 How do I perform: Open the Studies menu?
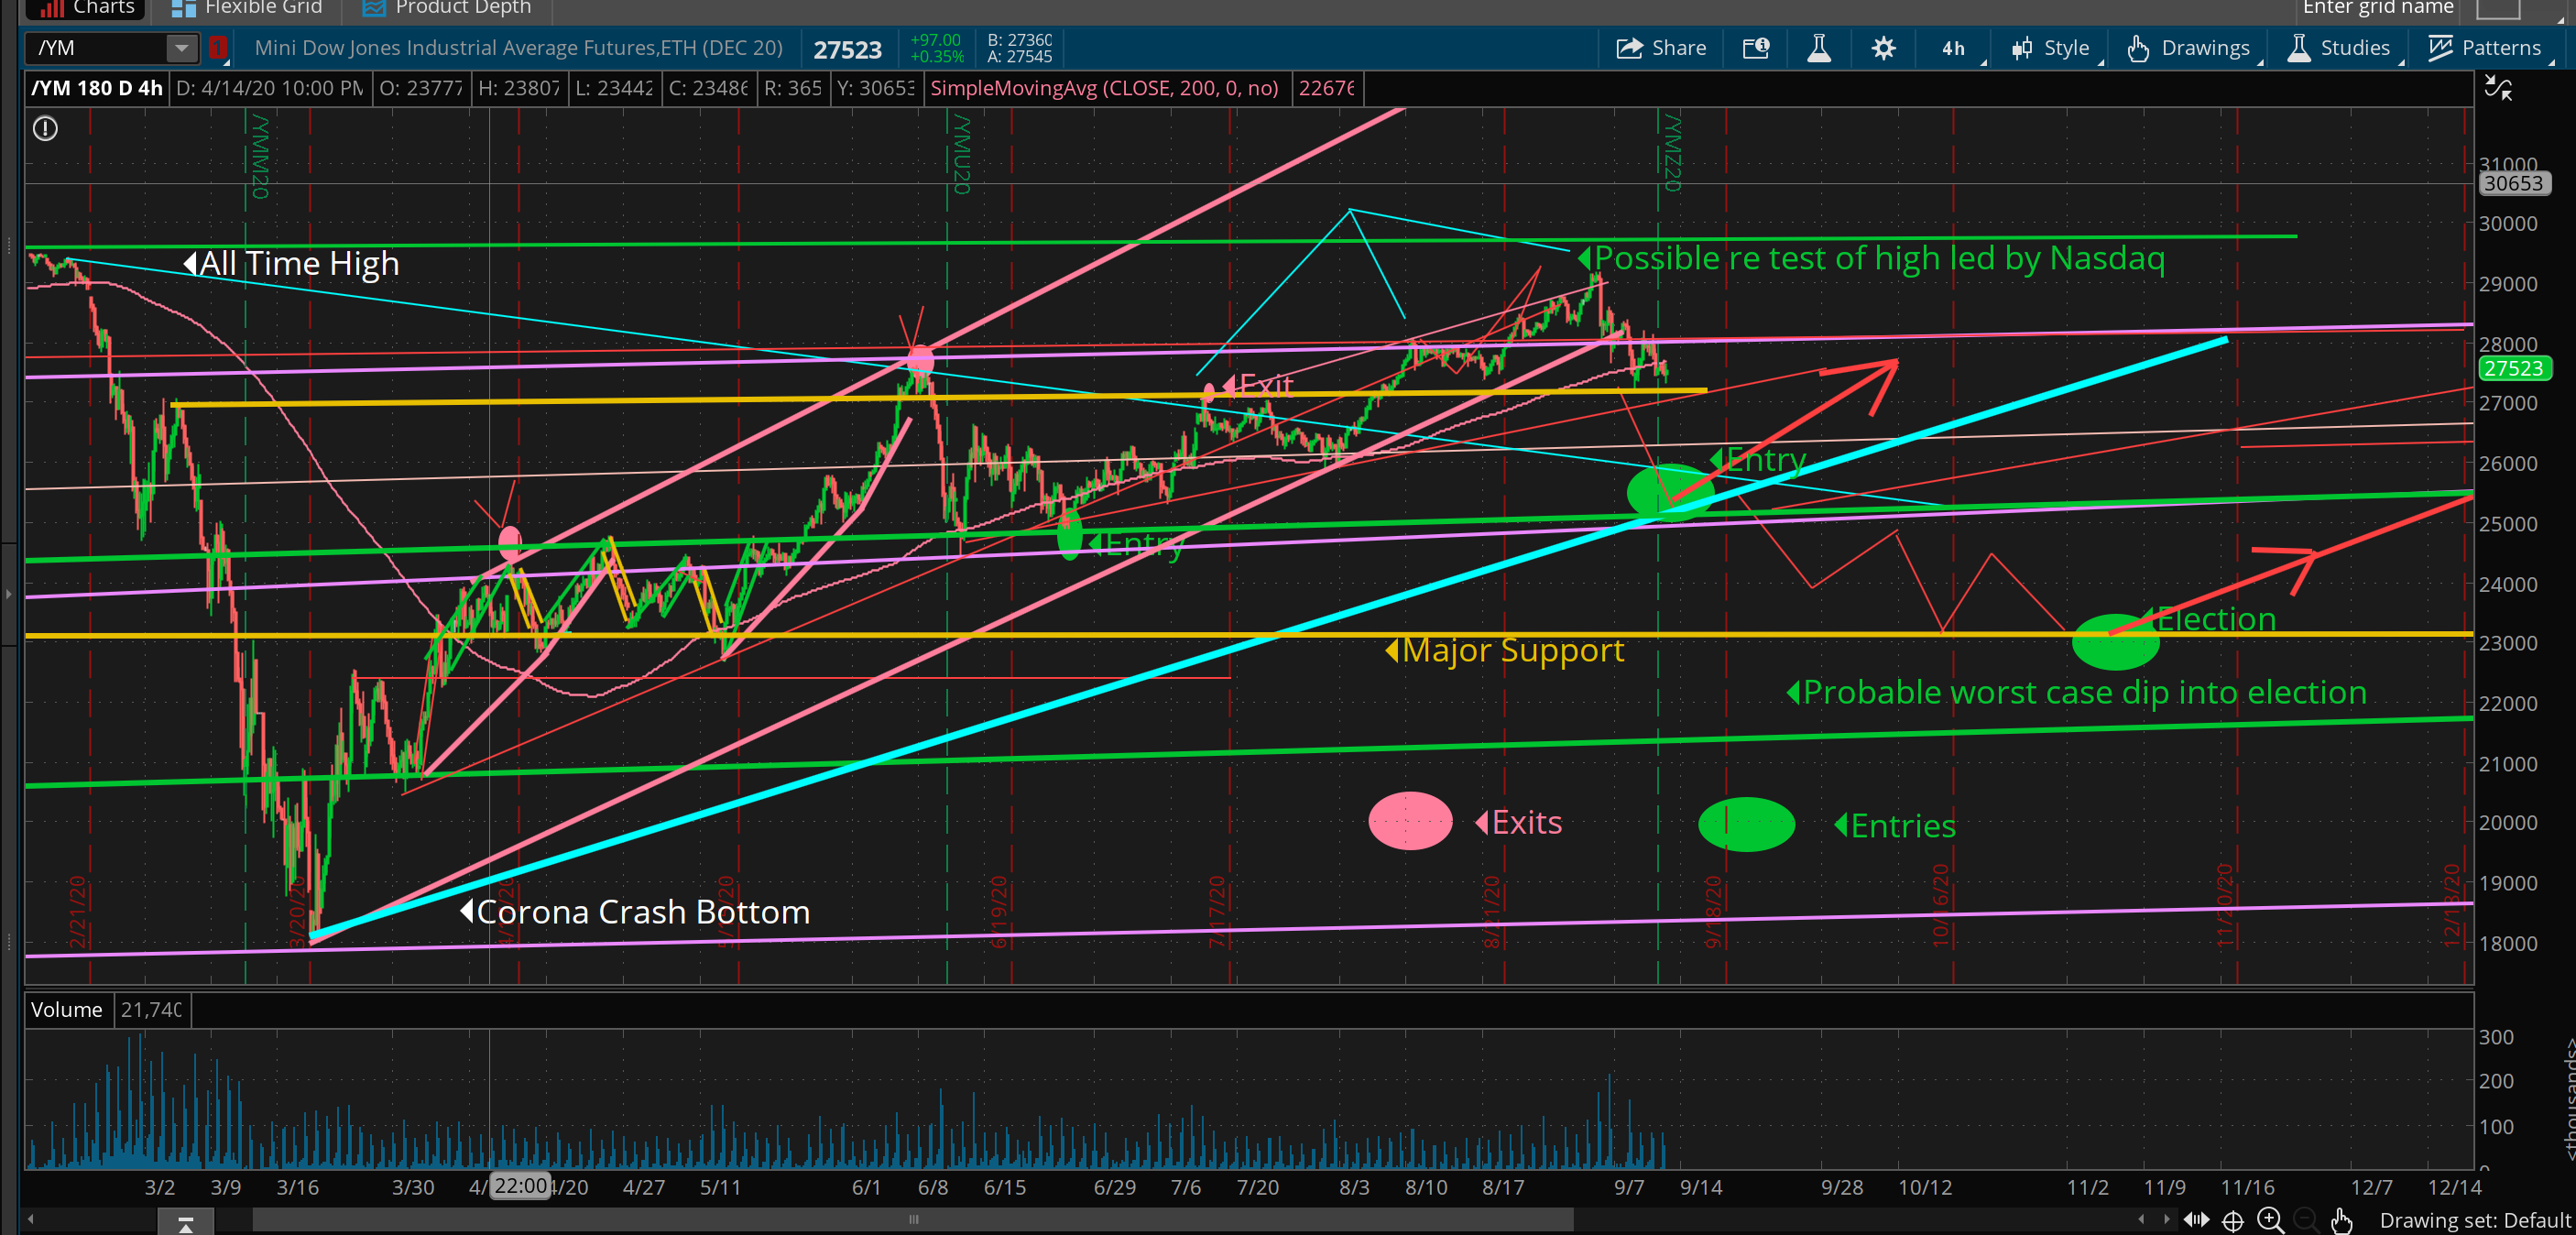pyautogui.click(x=2339, y=48)
